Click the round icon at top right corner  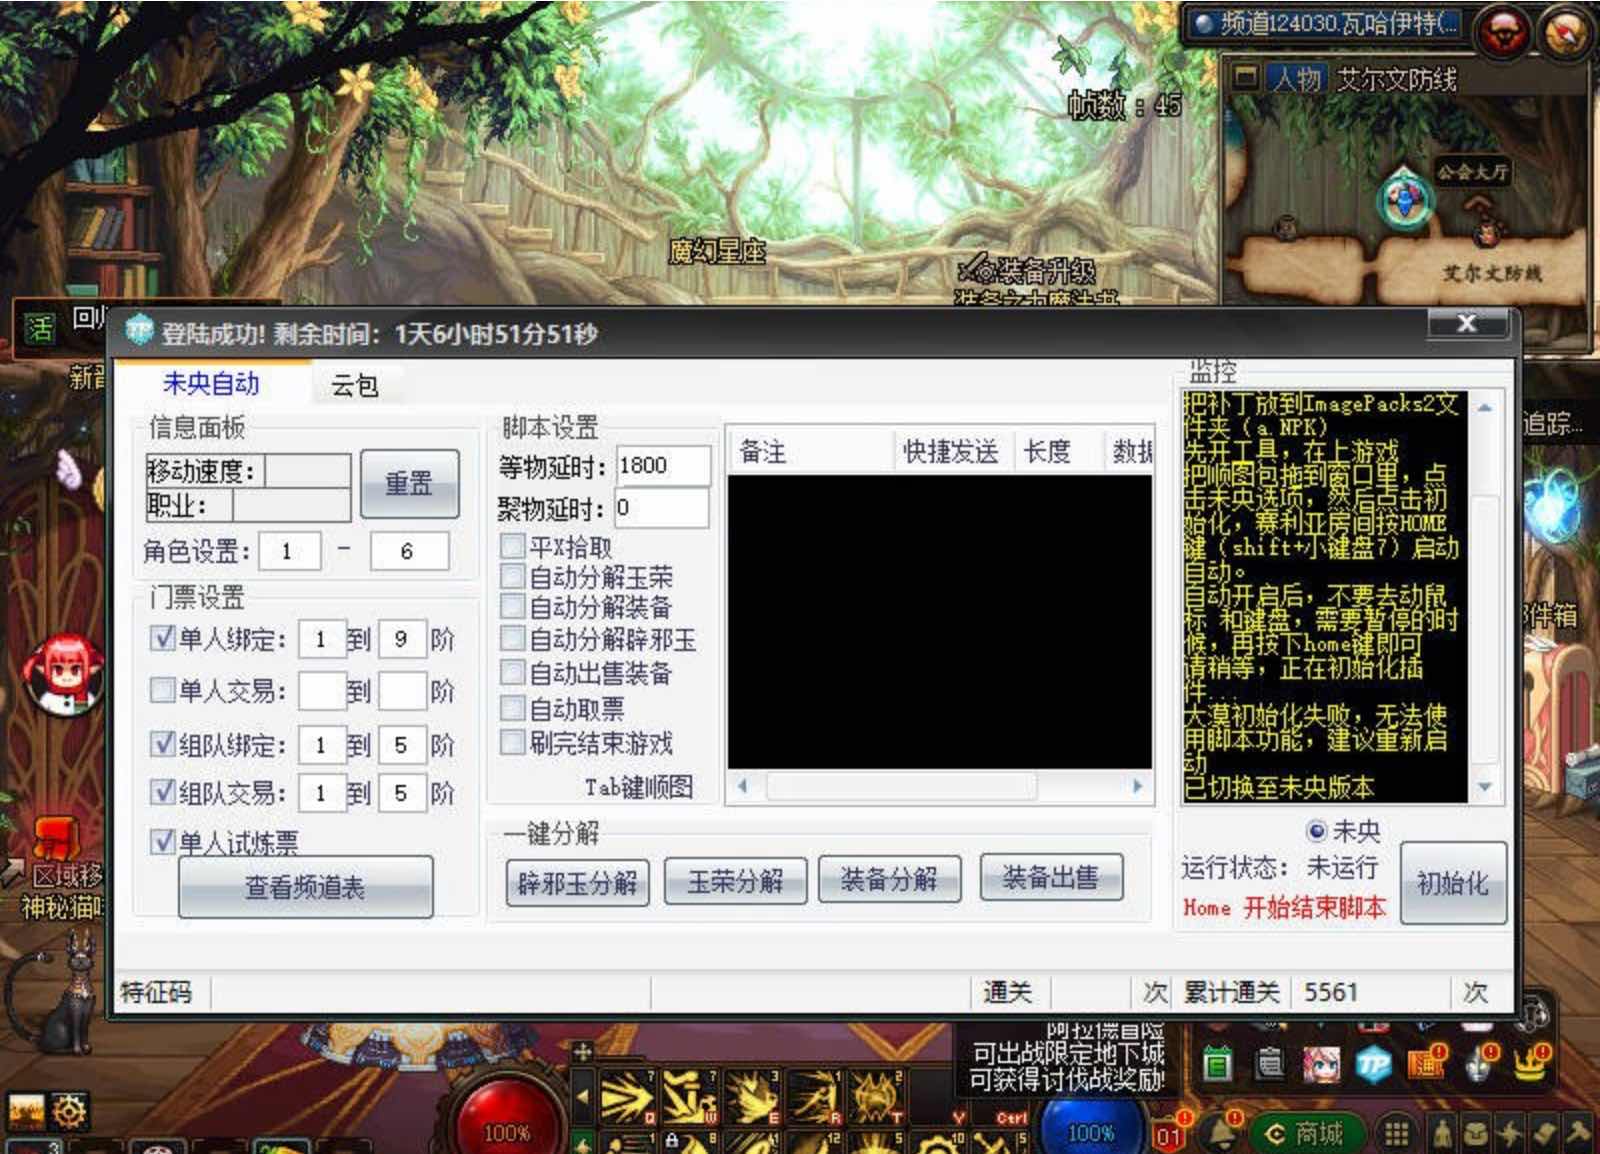(1566, 32)
